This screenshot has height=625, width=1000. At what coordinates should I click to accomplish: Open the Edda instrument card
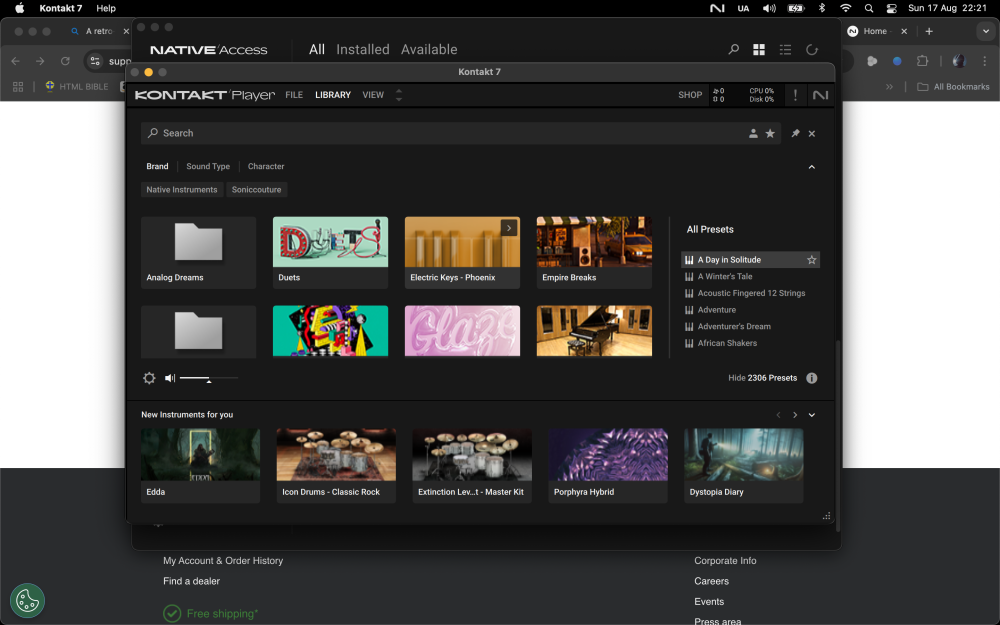point(200,466)
